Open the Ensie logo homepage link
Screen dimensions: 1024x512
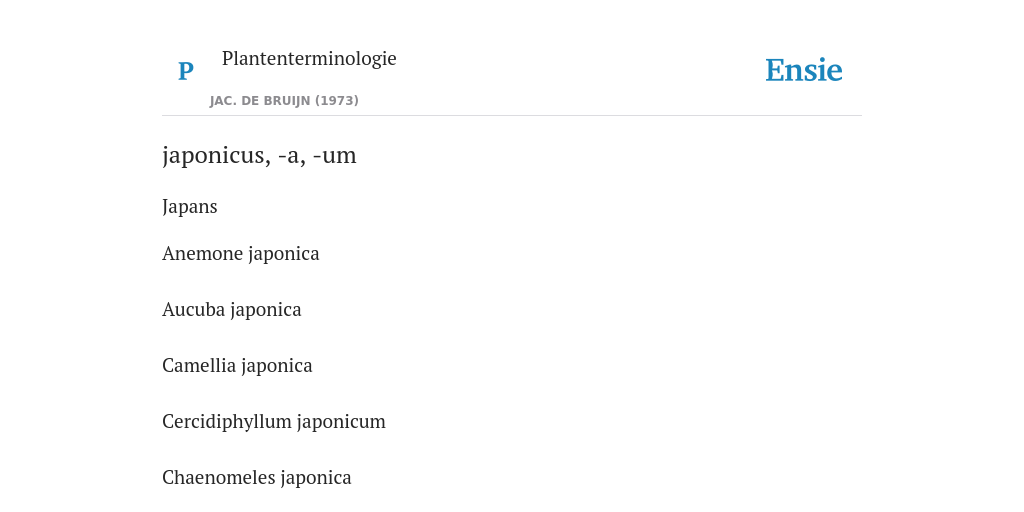click(x=803, y=70)
